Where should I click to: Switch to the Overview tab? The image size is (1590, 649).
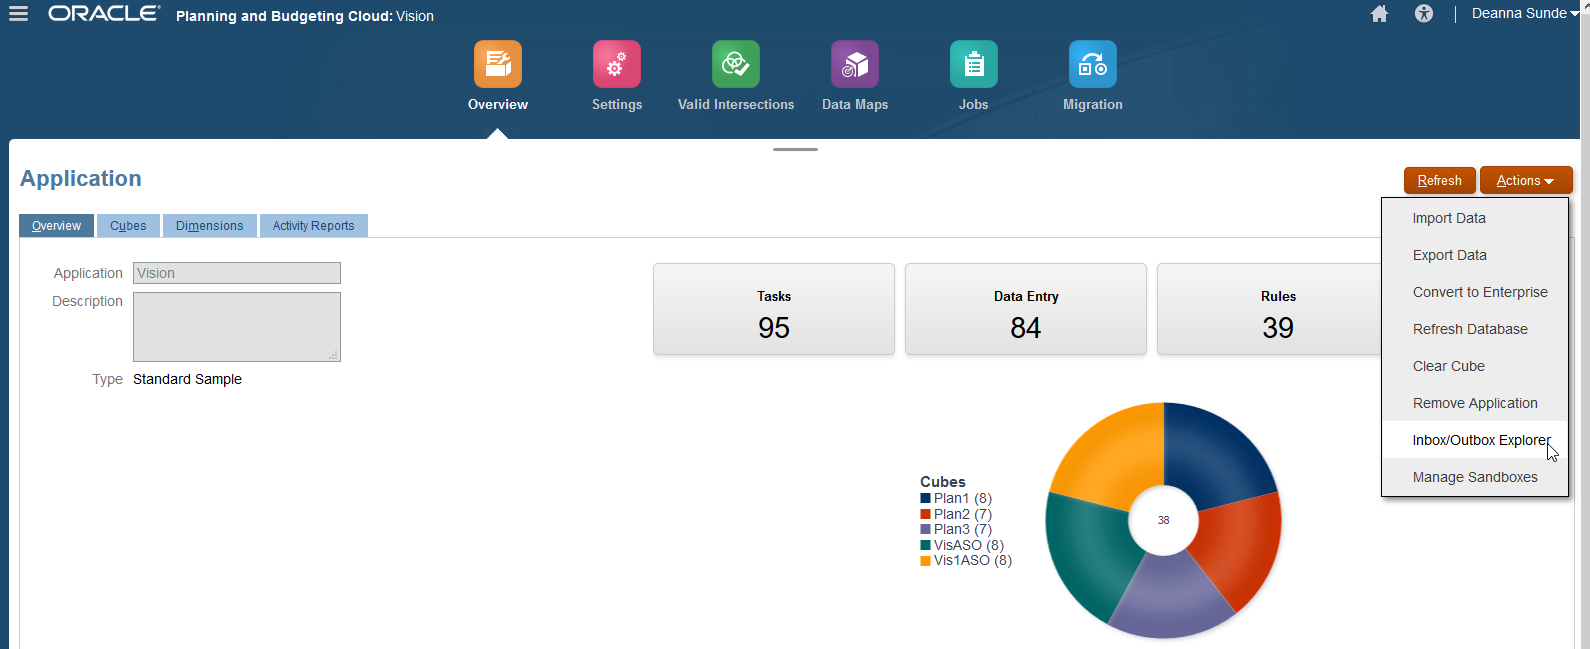57,226
